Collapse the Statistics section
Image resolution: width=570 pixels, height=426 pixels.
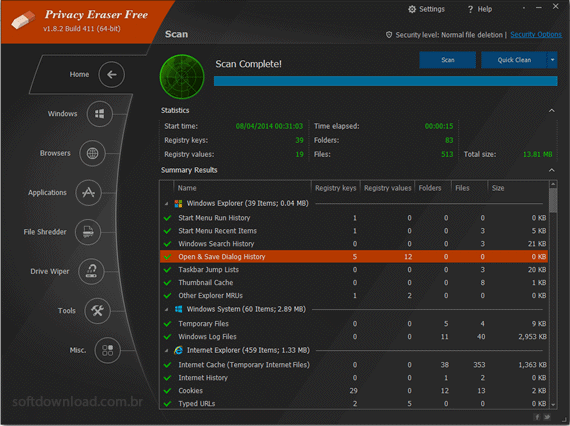[x=551, y=110]
